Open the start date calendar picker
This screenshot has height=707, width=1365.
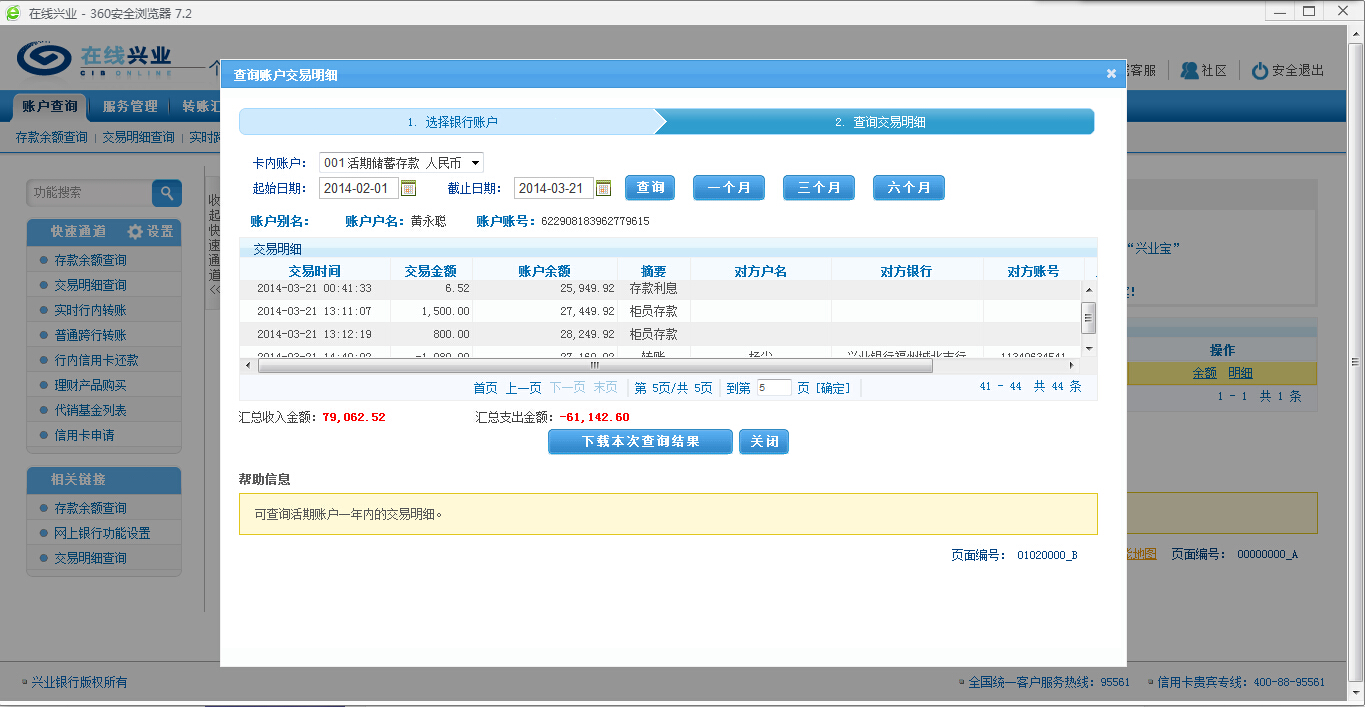[408, 188]
